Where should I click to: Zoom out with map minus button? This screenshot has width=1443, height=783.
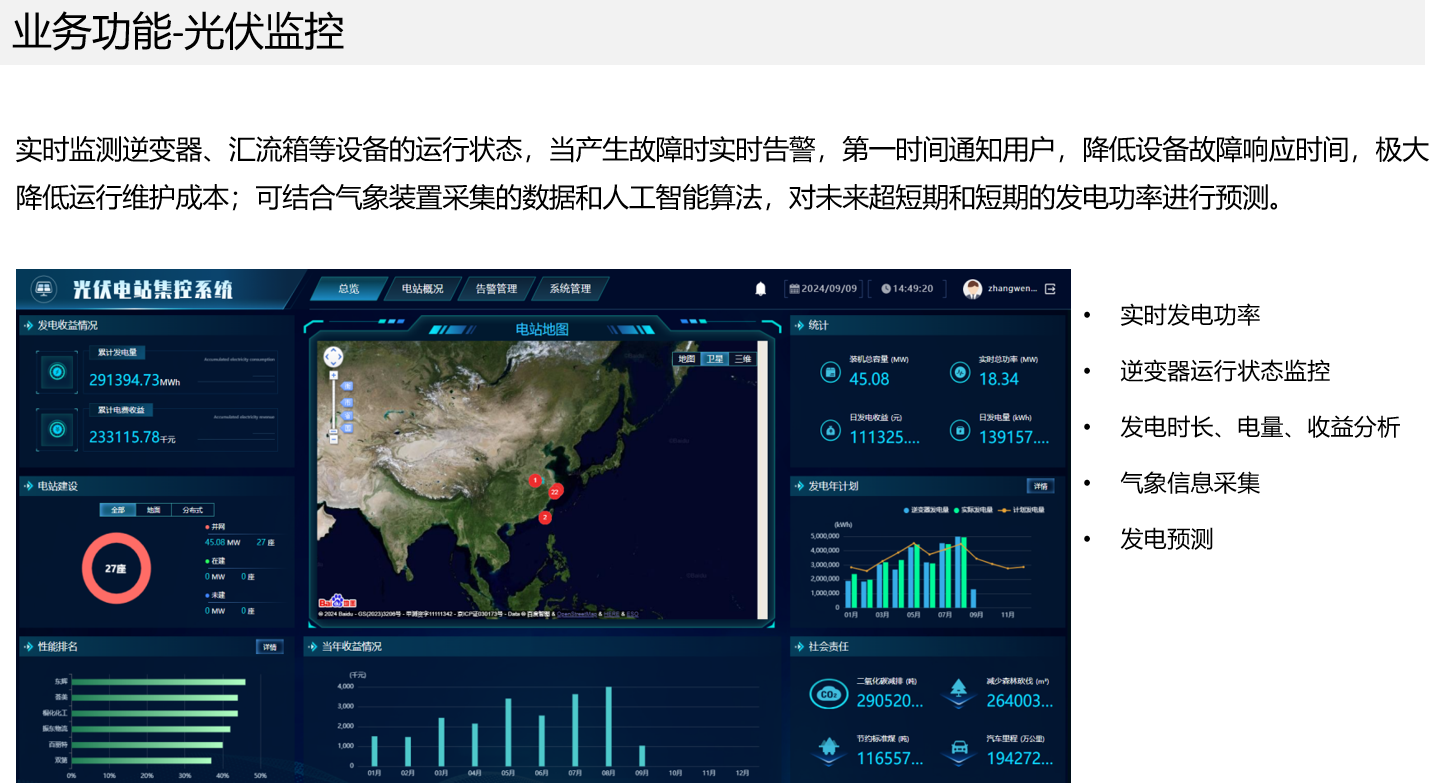333,439
